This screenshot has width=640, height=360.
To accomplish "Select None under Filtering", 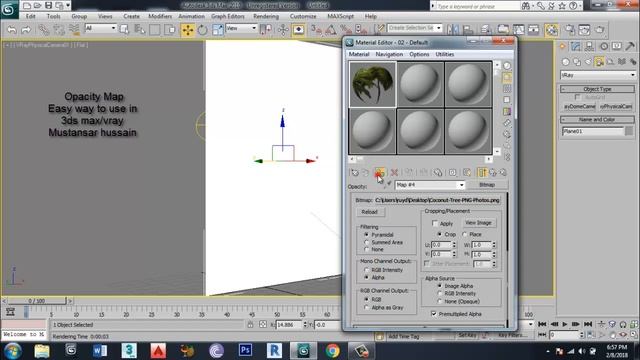I will (x=367, y=249).
